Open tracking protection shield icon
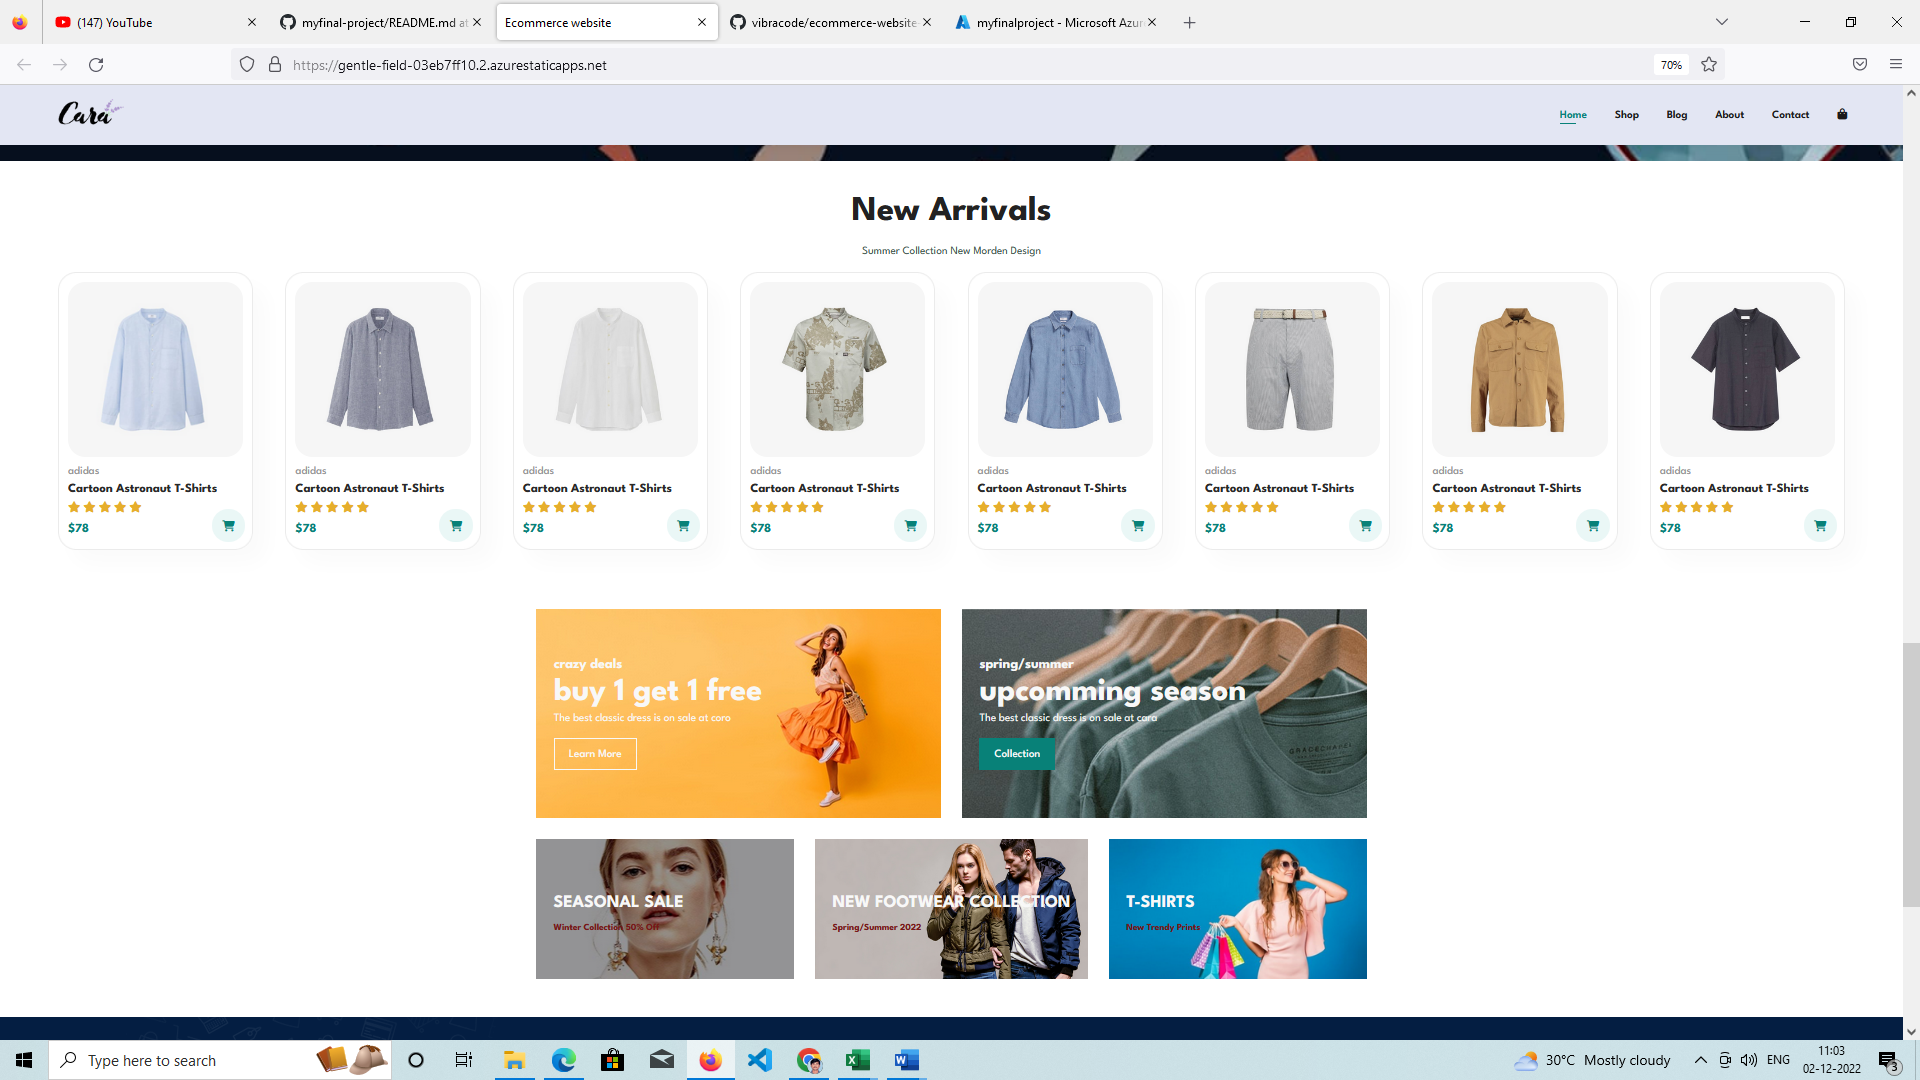Viewport: 1920px width, 1080px height. click(247, 65)
